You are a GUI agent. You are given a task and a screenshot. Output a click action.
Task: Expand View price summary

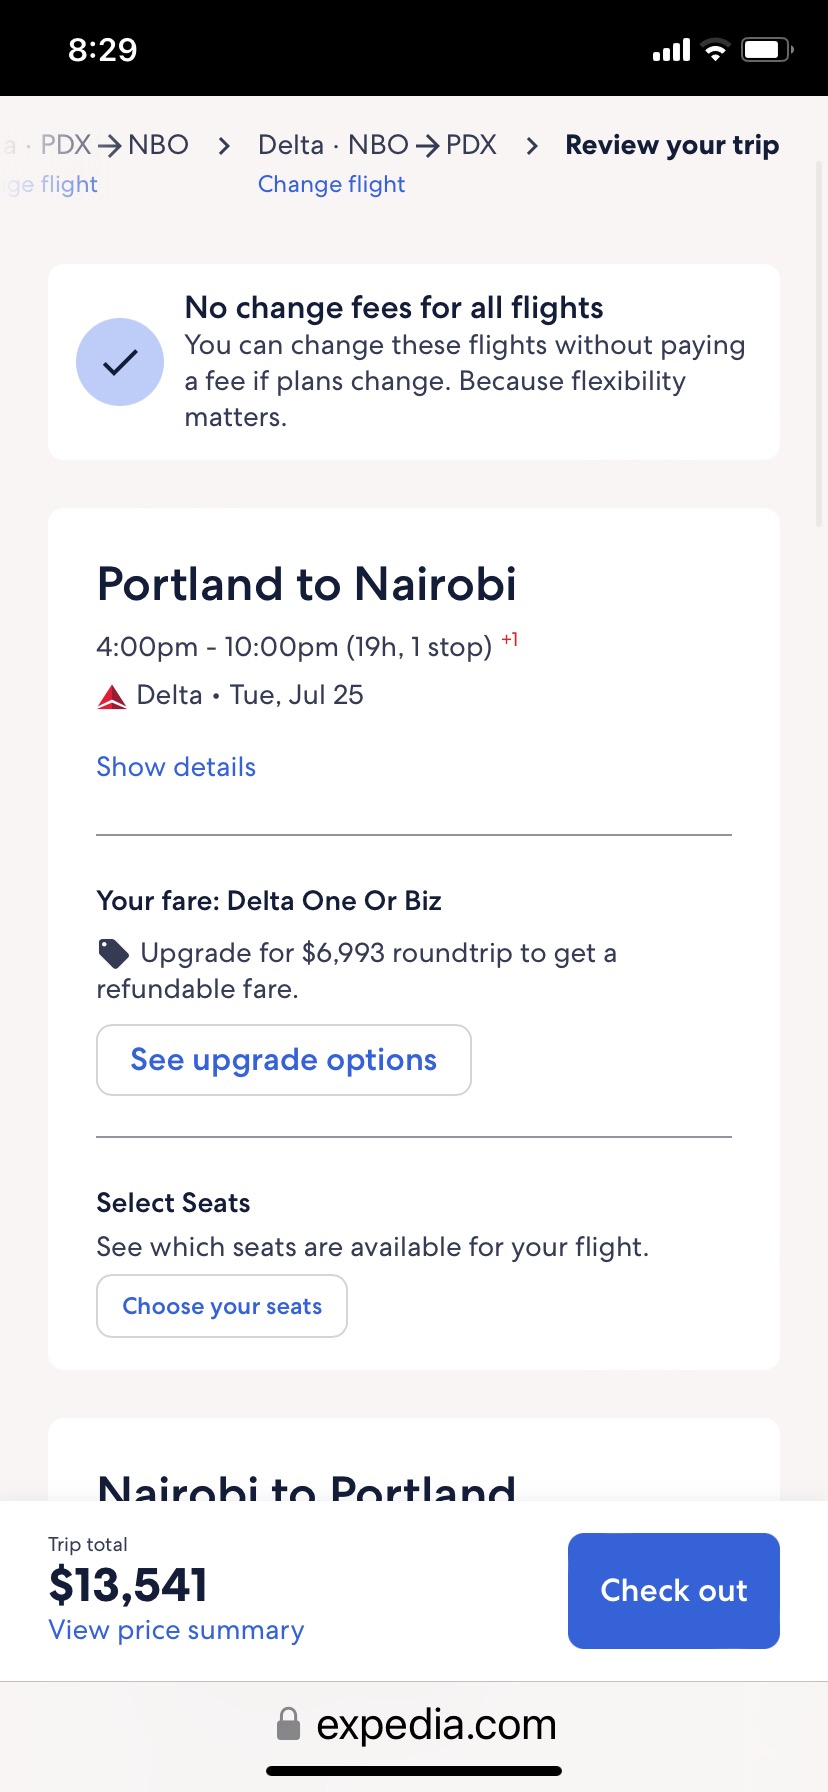point(176,1630)
